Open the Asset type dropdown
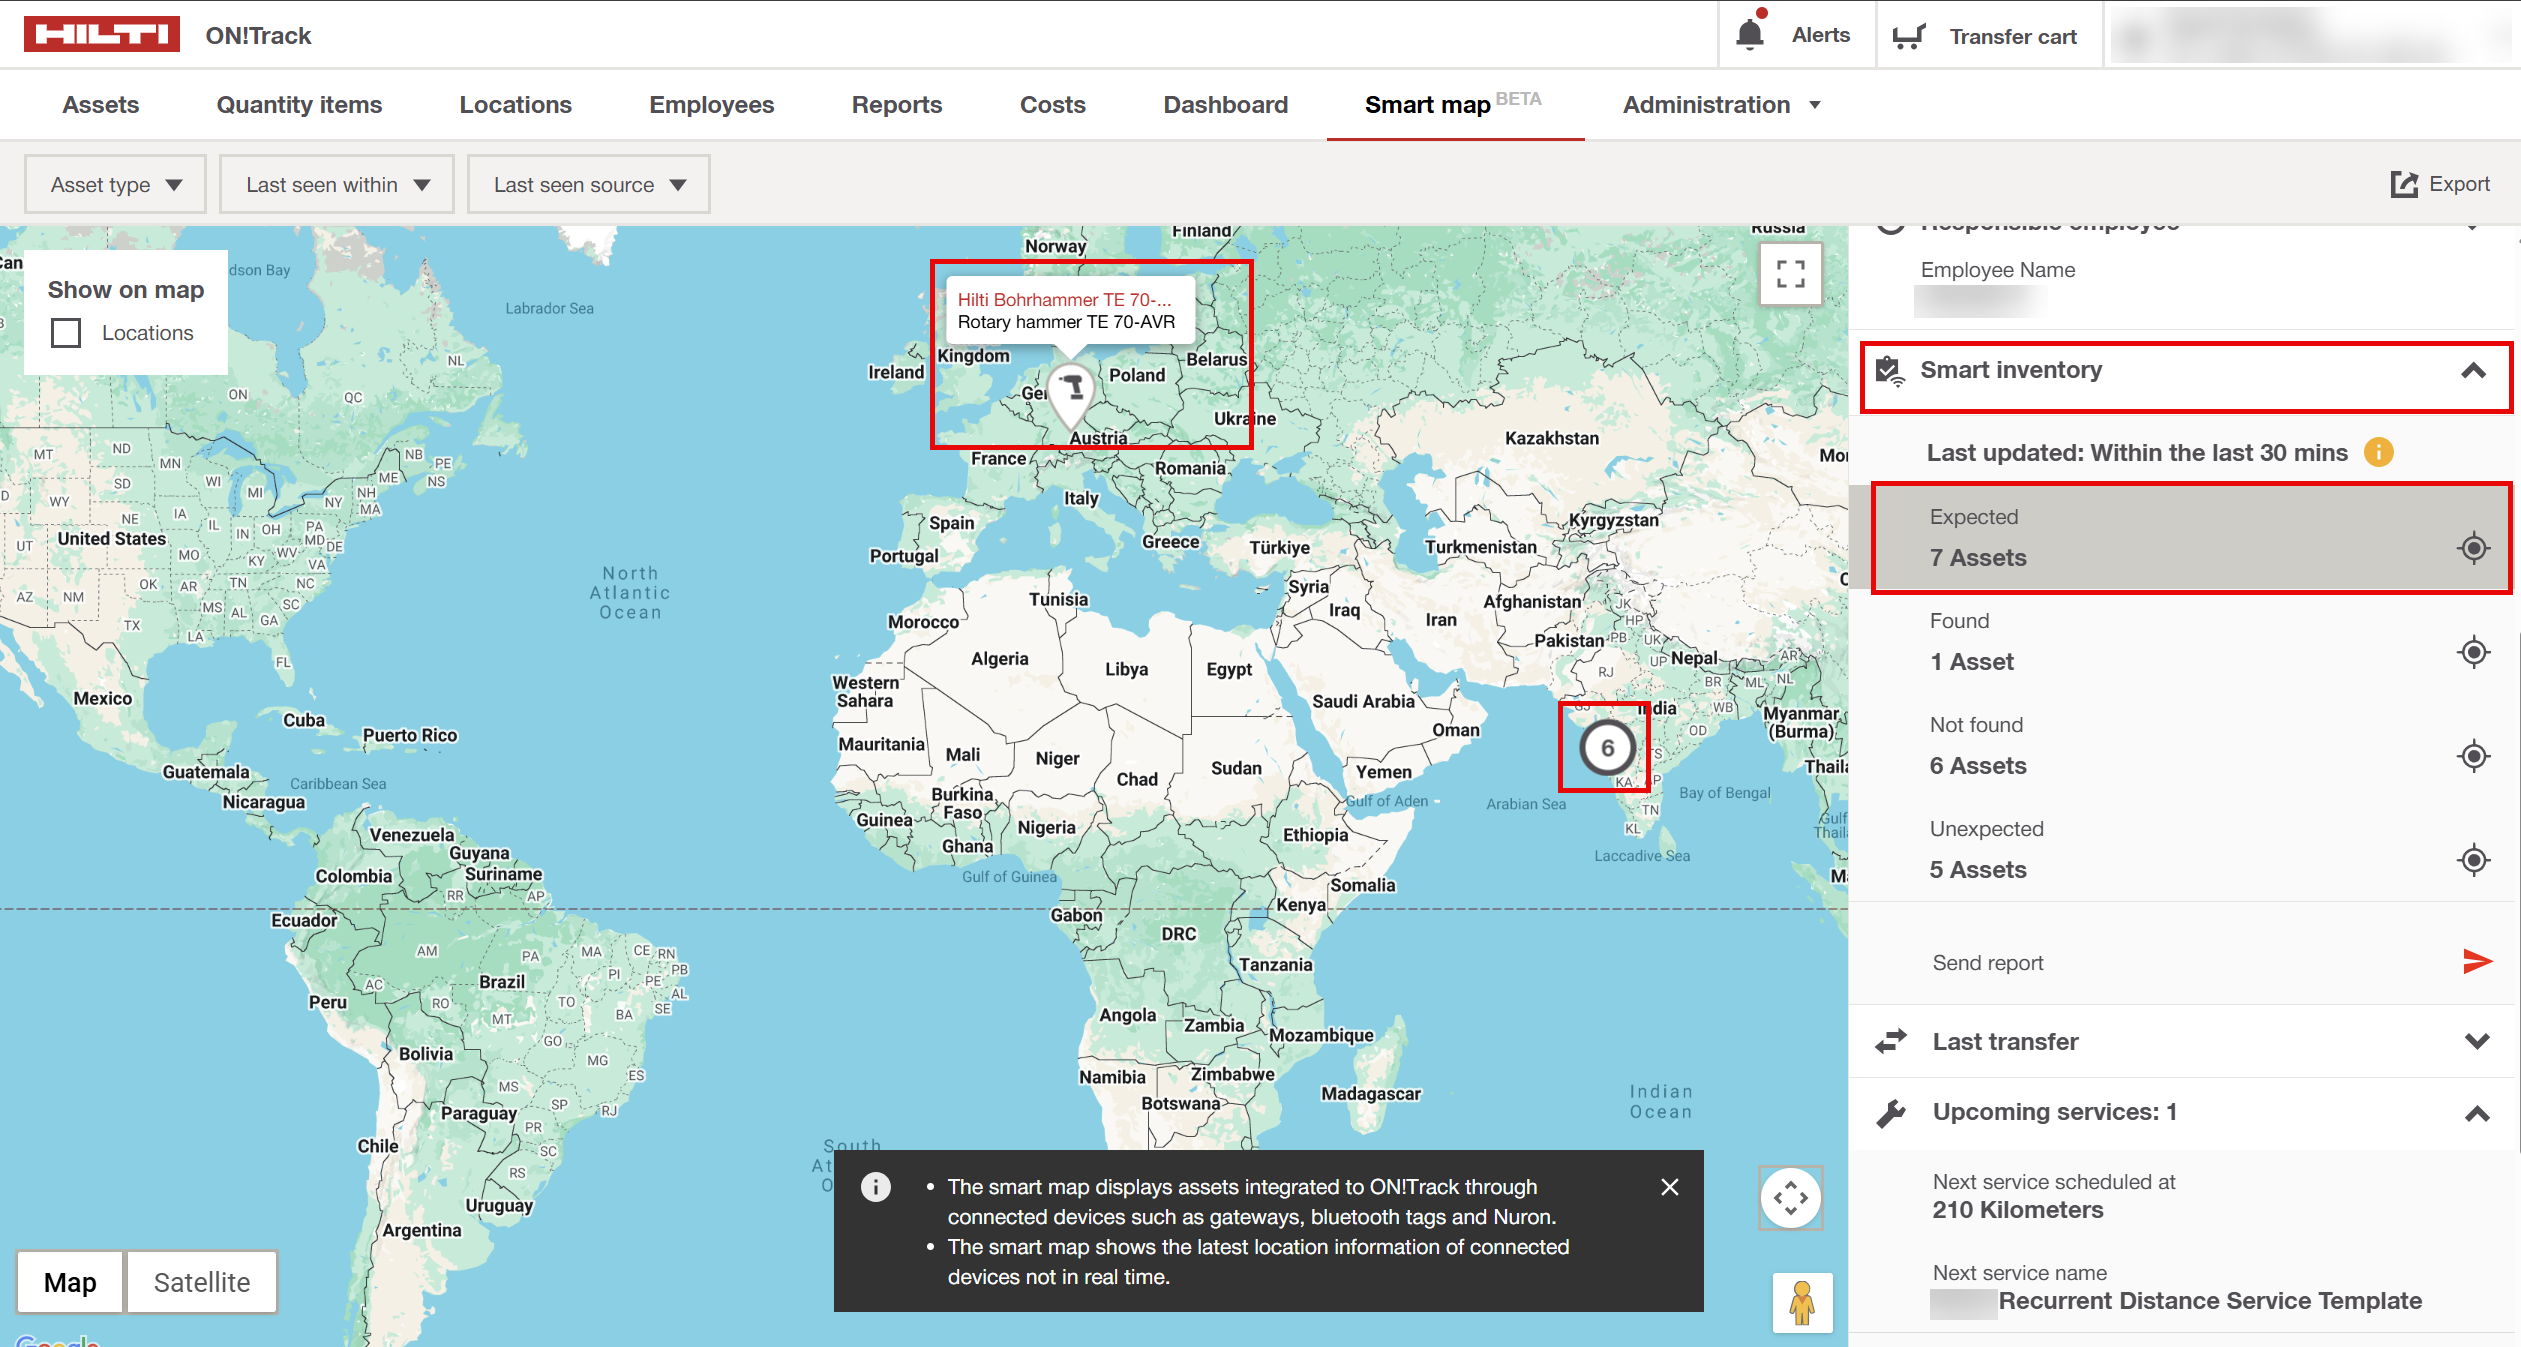This screenshot has height=1347, width=2521. 116,184
